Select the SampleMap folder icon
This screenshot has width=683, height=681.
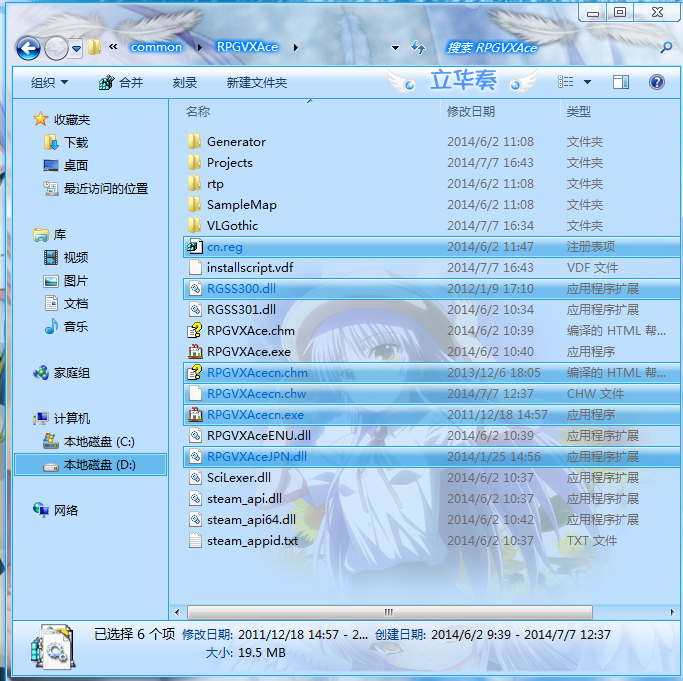click(x=194, y=204)
